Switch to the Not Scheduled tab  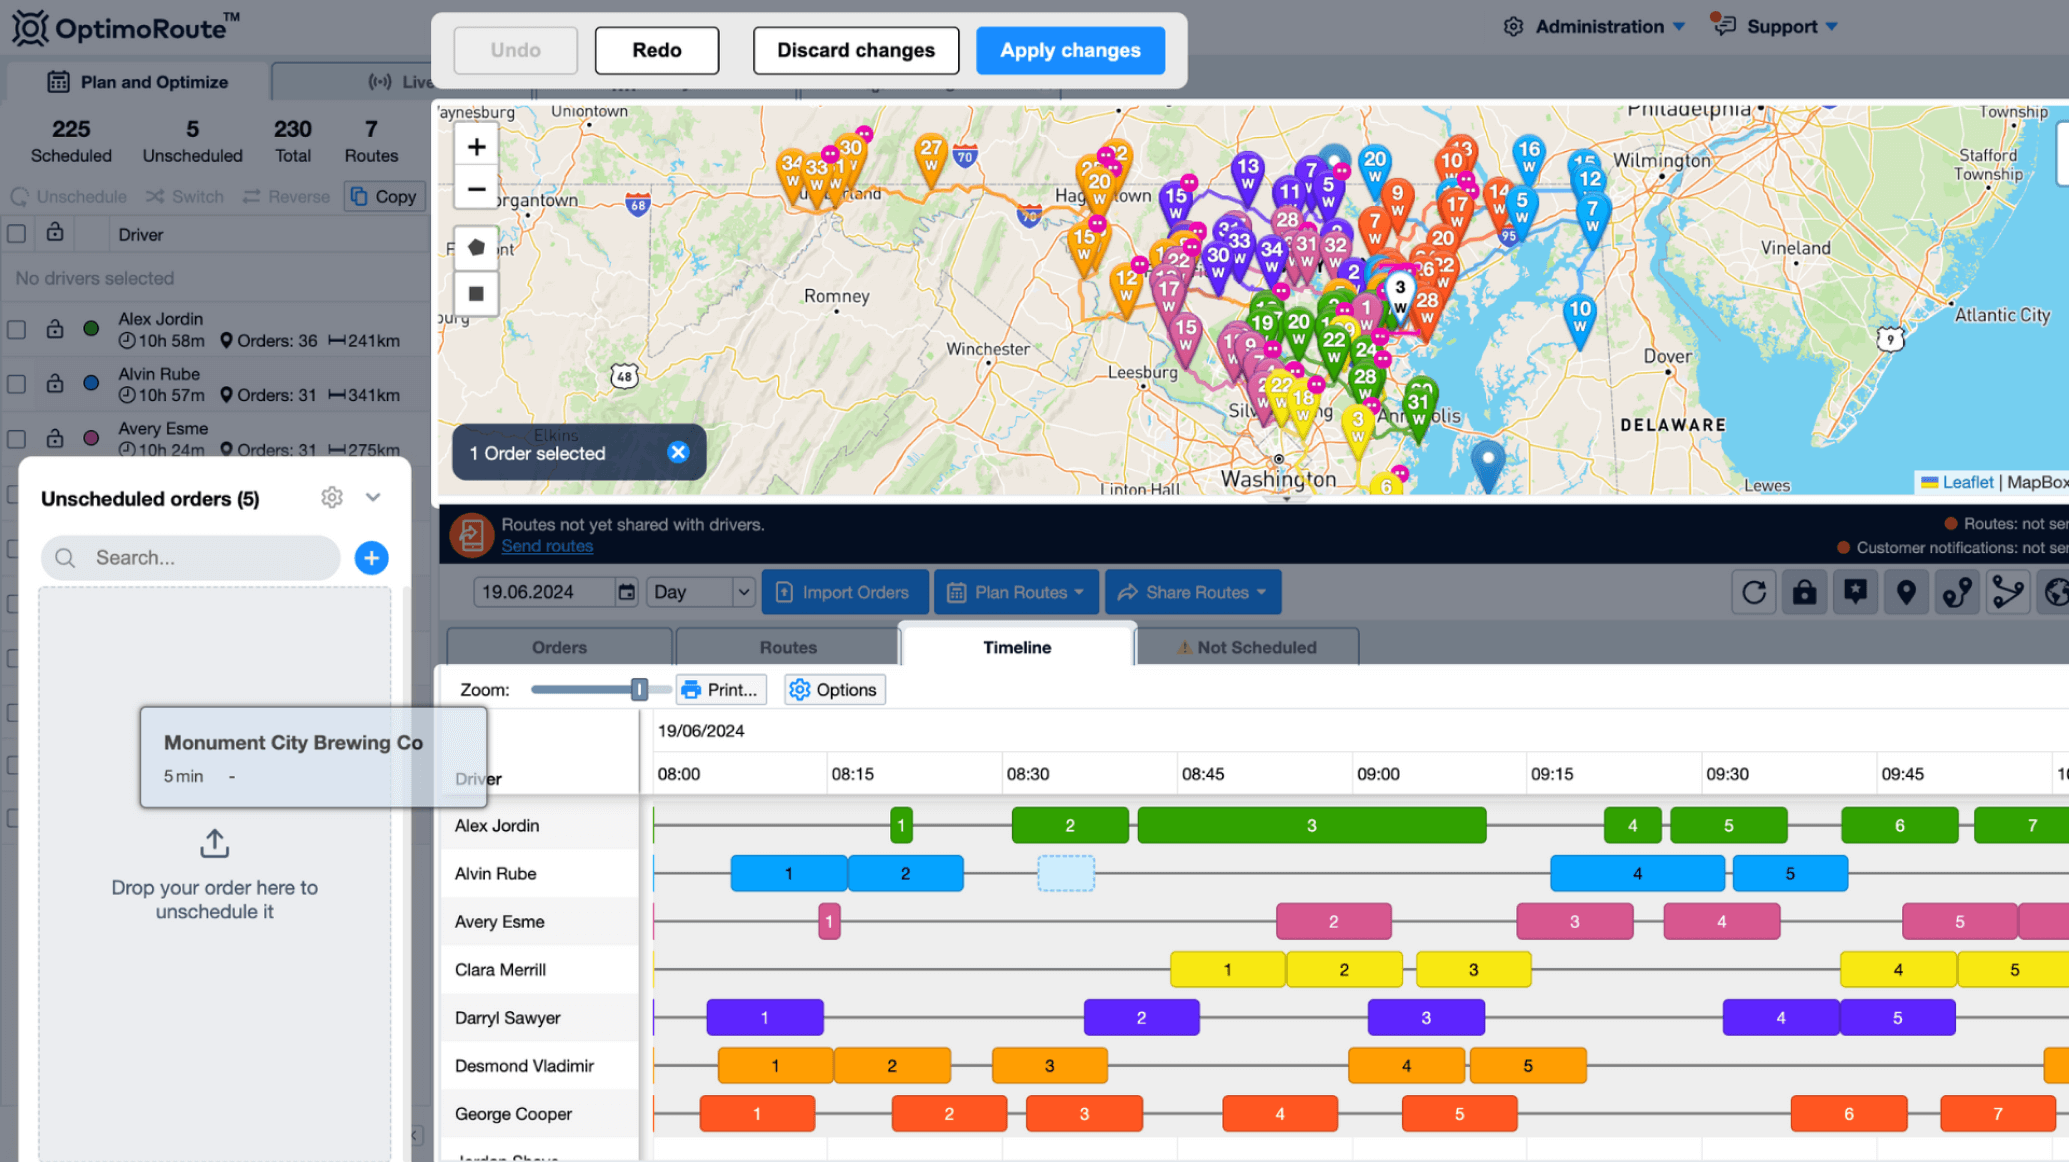click(x=1248, y=646)
